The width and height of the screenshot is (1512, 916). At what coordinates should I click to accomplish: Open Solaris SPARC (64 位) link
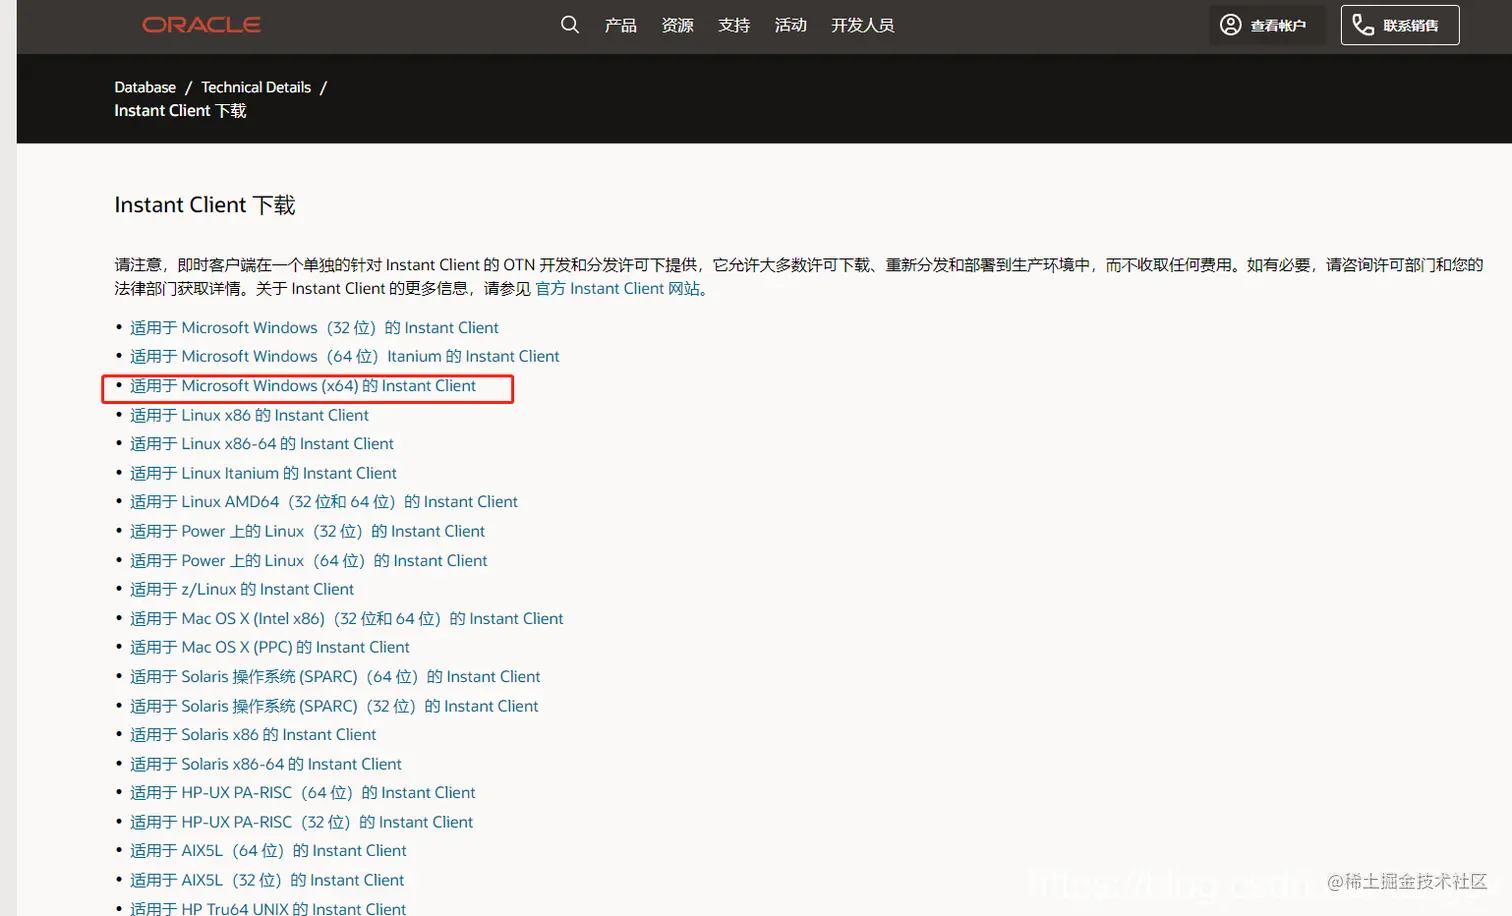pos(335,676)
